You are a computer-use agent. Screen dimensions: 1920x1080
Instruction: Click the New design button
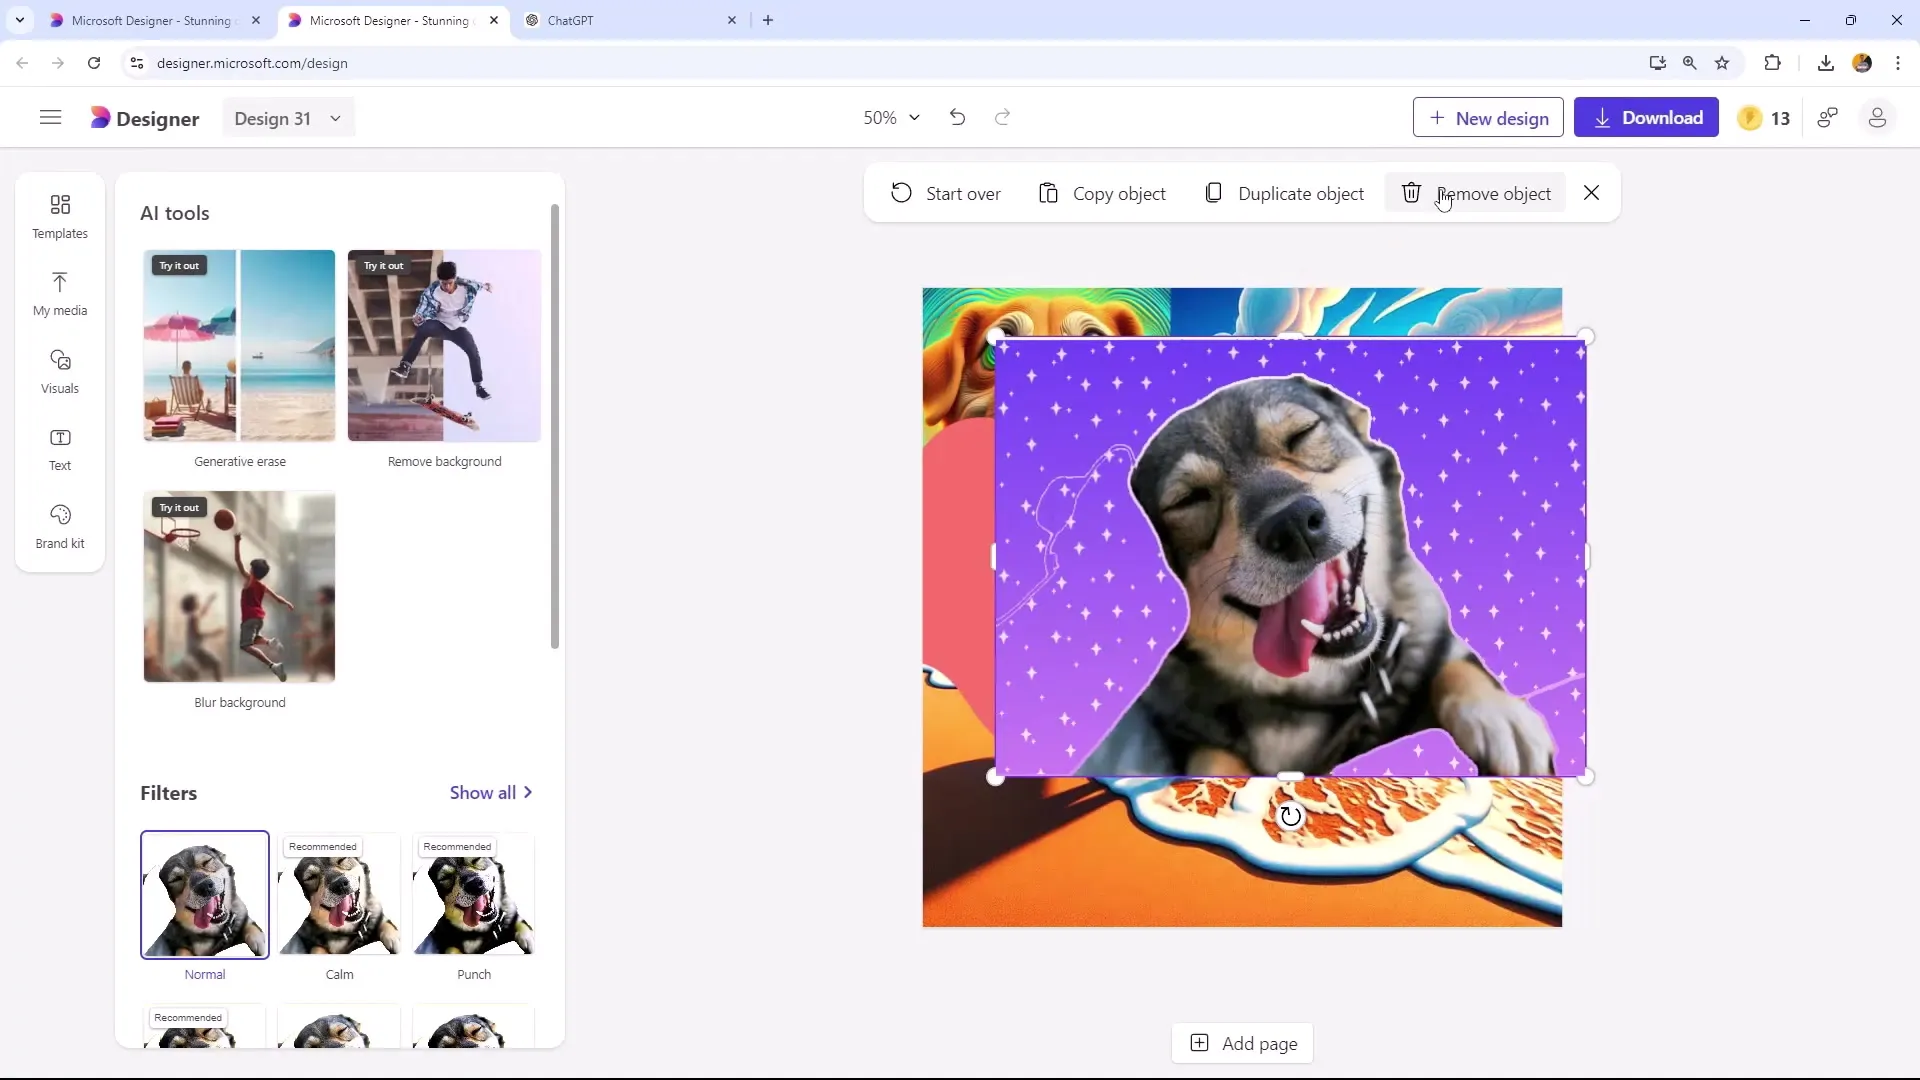1488,118
